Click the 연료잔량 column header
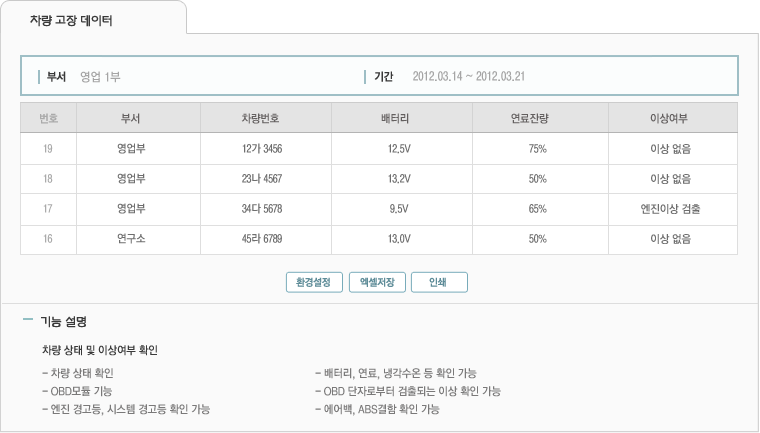Viewport: 760px width, 433px height. point(540,118)
